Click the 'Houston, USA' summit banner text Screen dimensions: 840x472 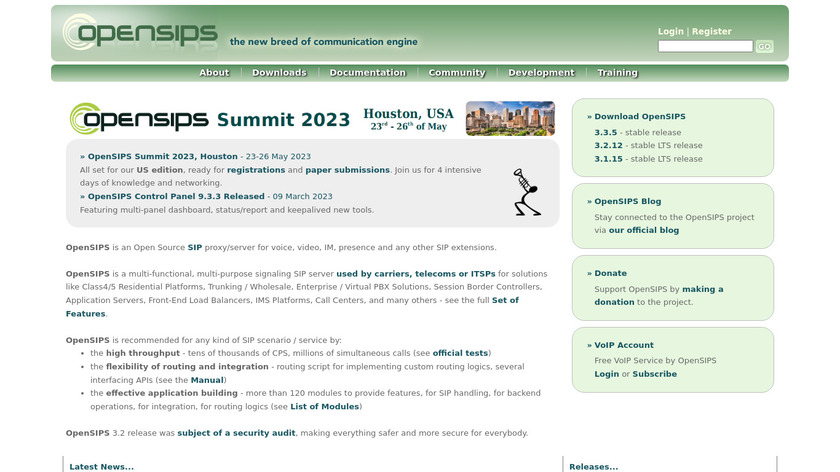[x=408, y=113]
